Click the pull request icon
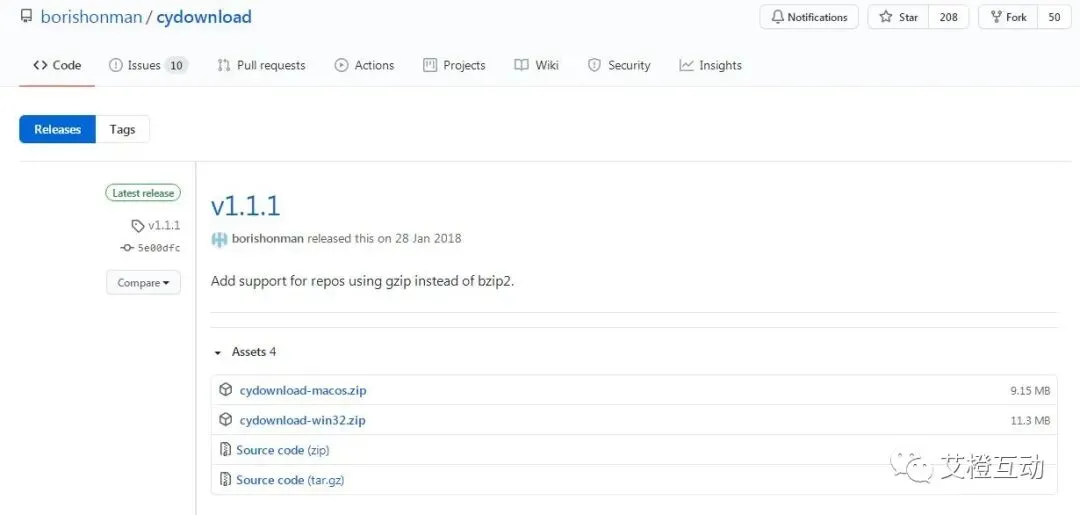The height and width of the screenshot is (515, 1080). (223, 65)
